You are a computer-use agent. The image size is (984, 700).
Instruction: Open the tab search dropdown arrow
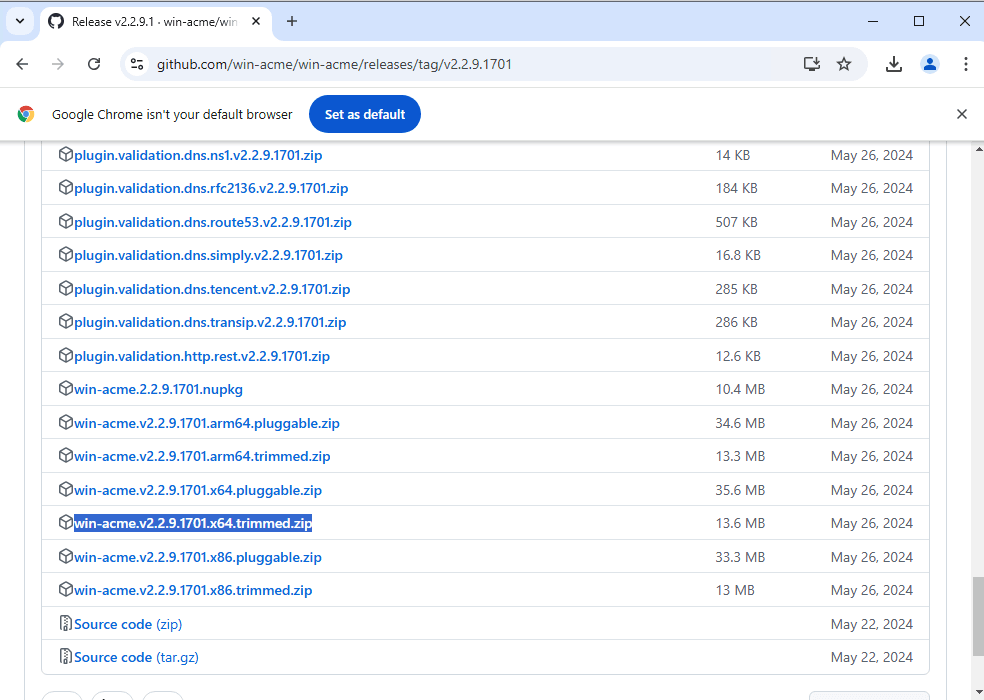pyautogui.click(x=20, y=21)
